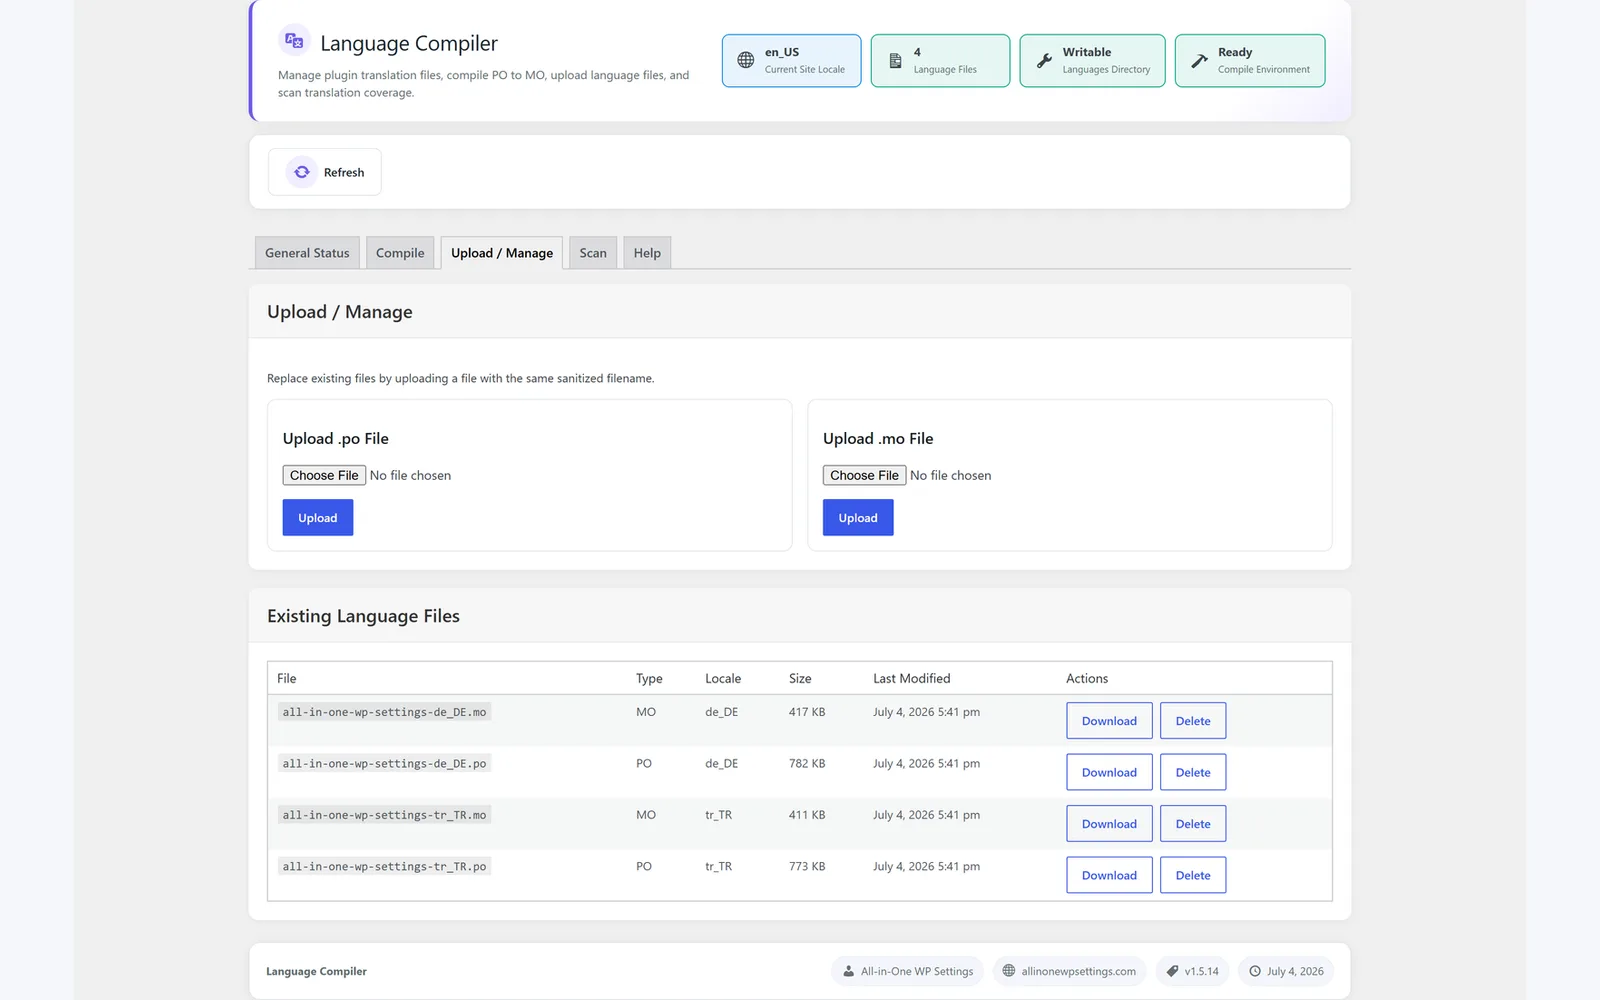
Task: Click the tag icon beside v1.5.14
Action: coord(1172,971)
